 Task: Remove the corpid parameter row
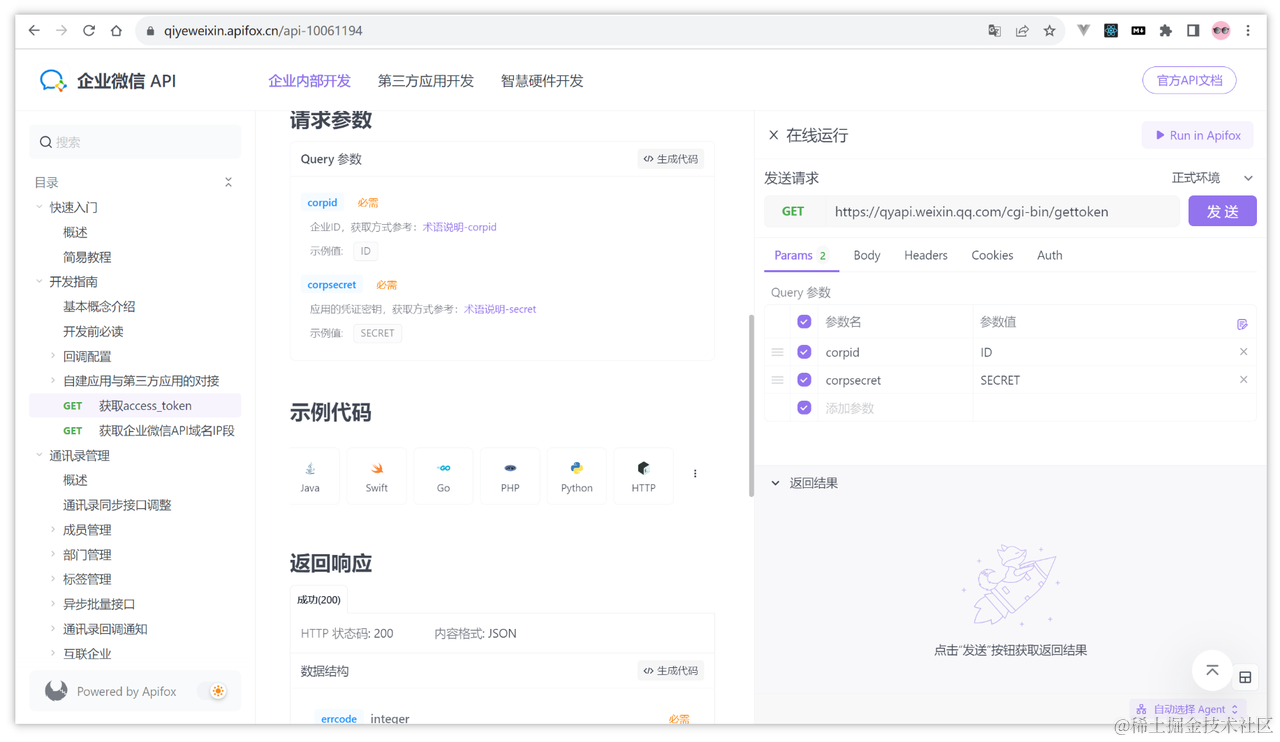click(x=1243, y=352)
